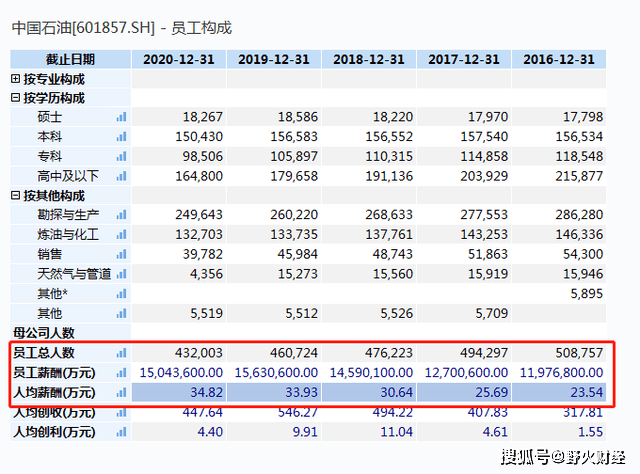Screen dimensions: 640x474
Task: Click the 人均创利(万元) row label
Action: point(54,432)
